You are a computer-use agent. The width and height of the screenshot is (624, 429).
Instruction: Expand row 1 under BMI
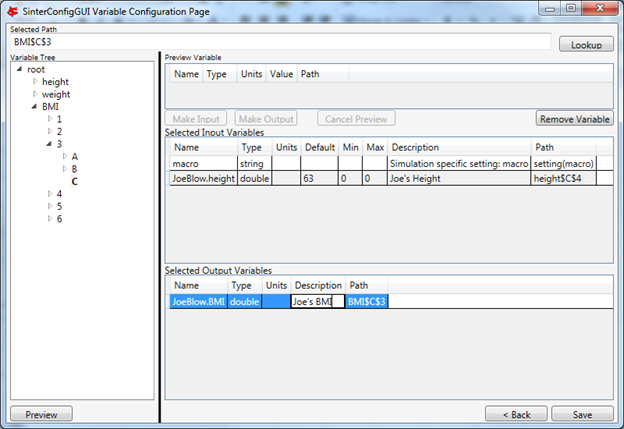(49, 119)
